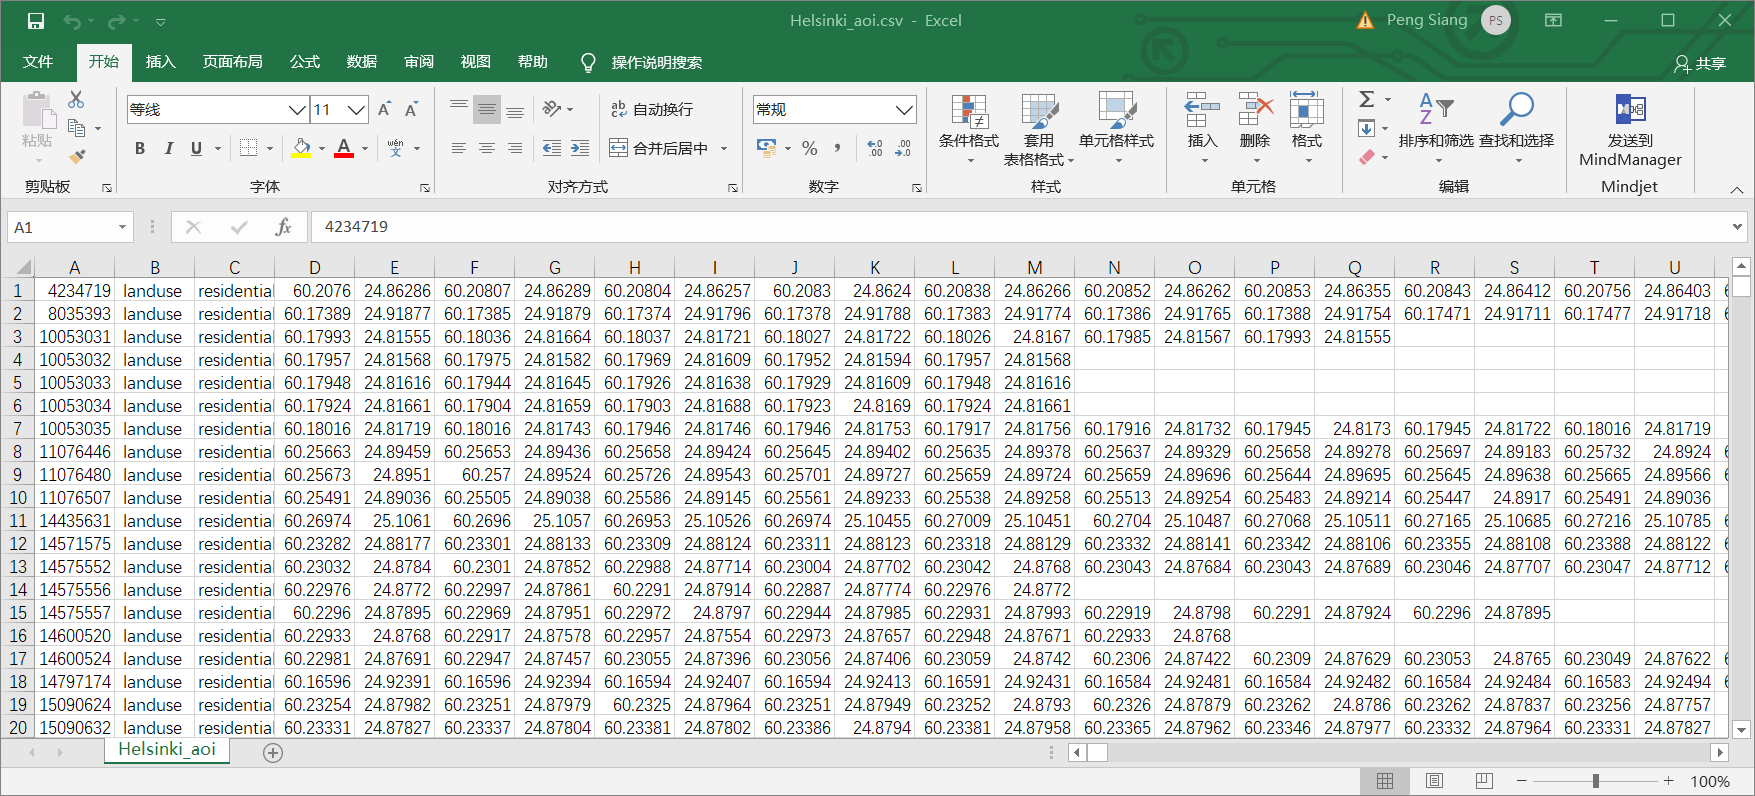Screen dimensions: 1755x796
Task: Click in the formula bar input
Action: (x=1020, y=227)
